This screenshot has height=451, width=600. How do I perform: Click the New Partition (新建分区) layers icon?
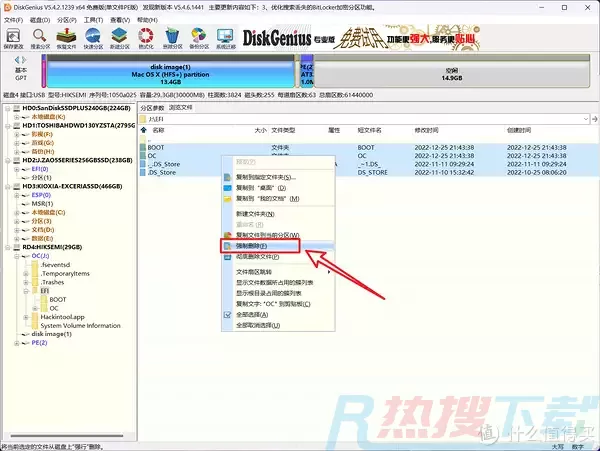(x=119, y=36)
